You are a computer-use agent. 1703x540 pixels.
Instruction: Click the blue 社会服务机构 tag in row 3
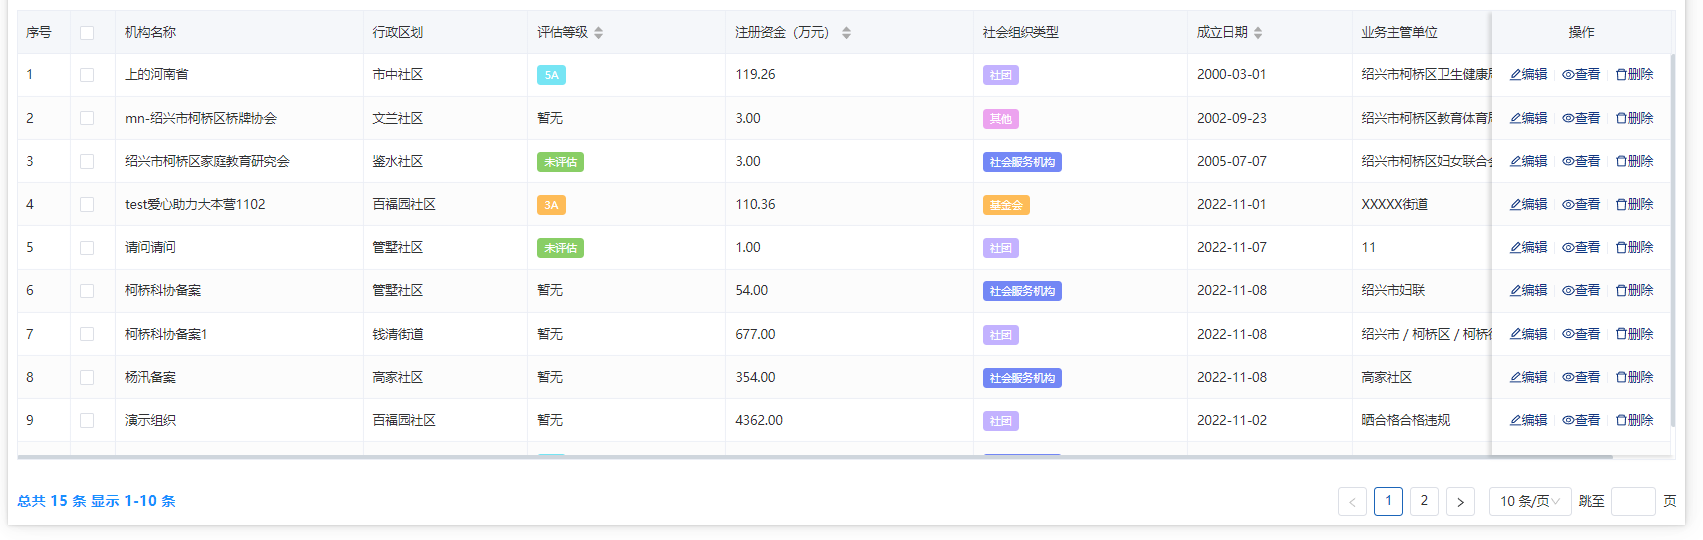pos(1021,162)
